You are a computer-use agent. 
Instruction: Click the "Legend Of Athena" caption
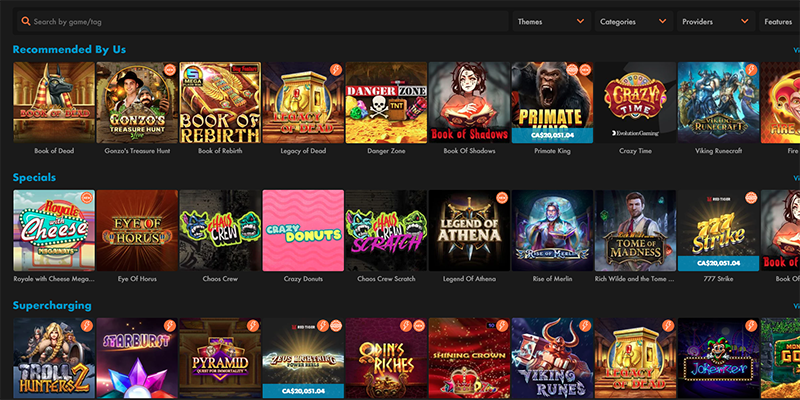469,279
